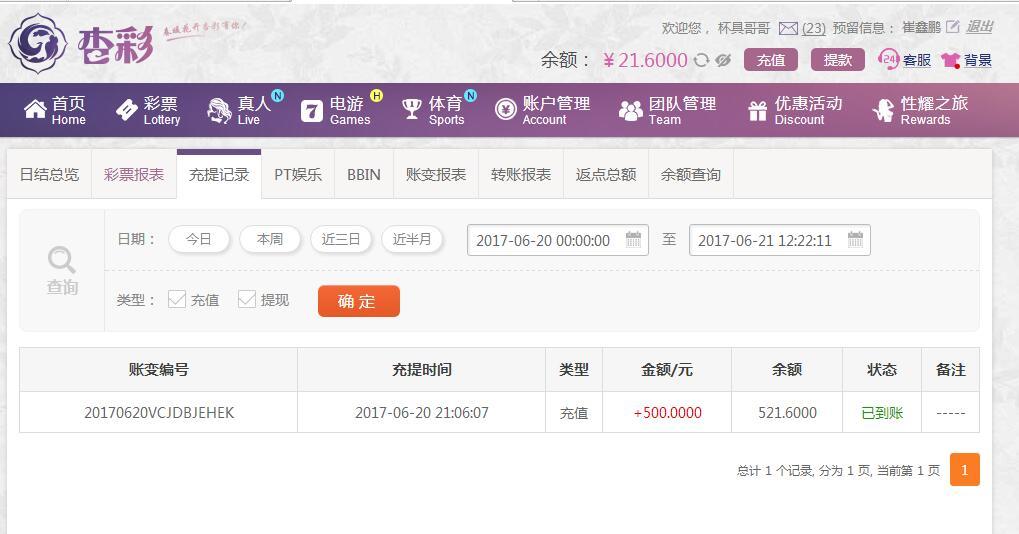This screenshot has width=1019, height=534.
Task: Open the 优惠活动 Discount menu
Action: click(795, 110)
